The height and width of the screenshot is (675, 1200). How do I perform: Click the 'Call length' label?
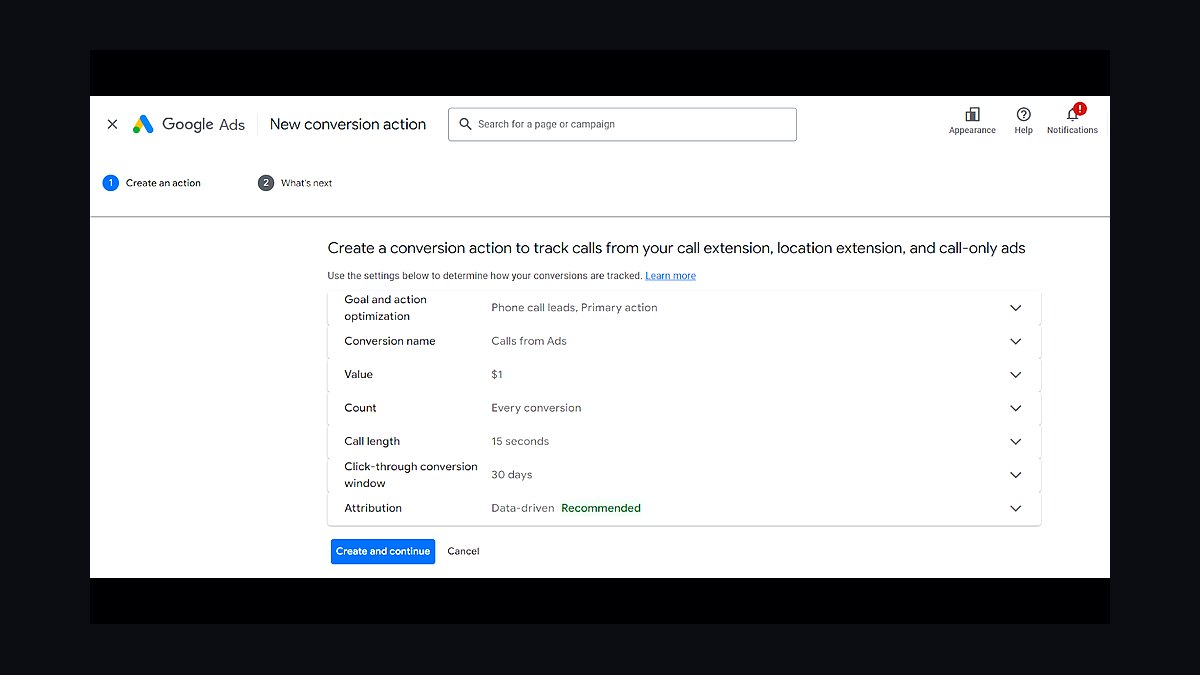pyautogui.click(x=372, y=441)
